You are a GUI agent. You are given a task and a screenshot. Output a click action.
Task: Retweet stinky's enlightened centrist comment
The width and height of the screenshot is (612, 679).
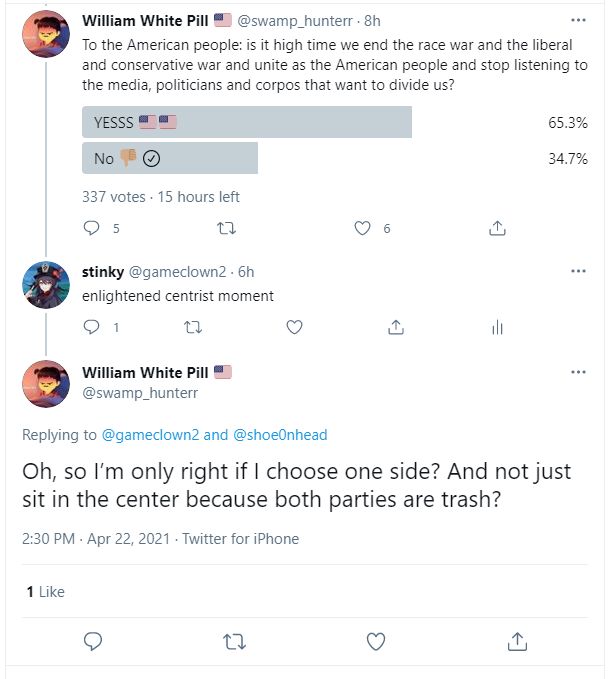point(192,327)
